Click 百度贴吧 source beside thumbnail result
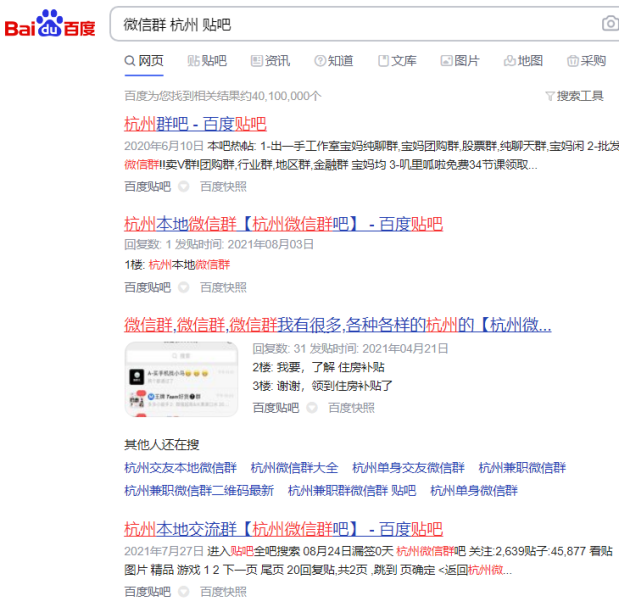 (276, 408)
